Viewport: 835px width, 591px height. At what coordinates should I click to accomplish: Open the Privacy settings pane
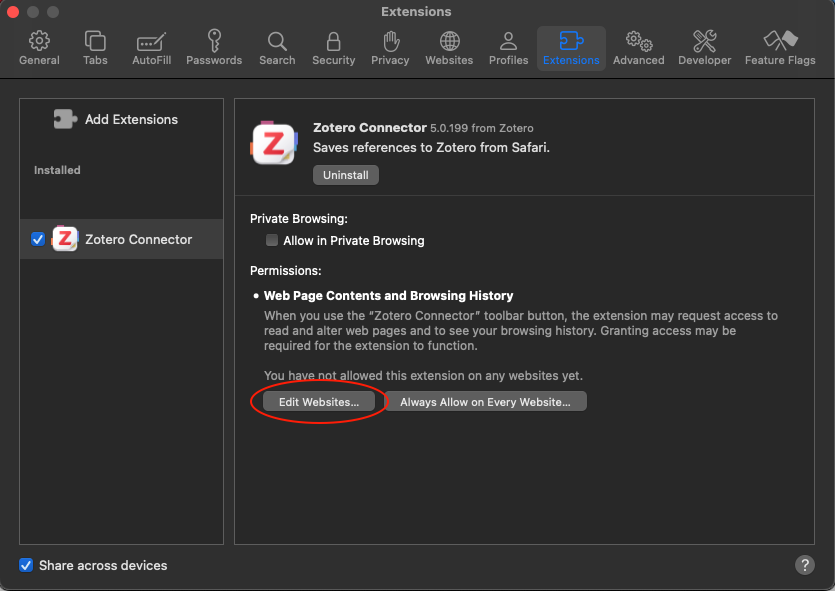(x=390, y=48)
